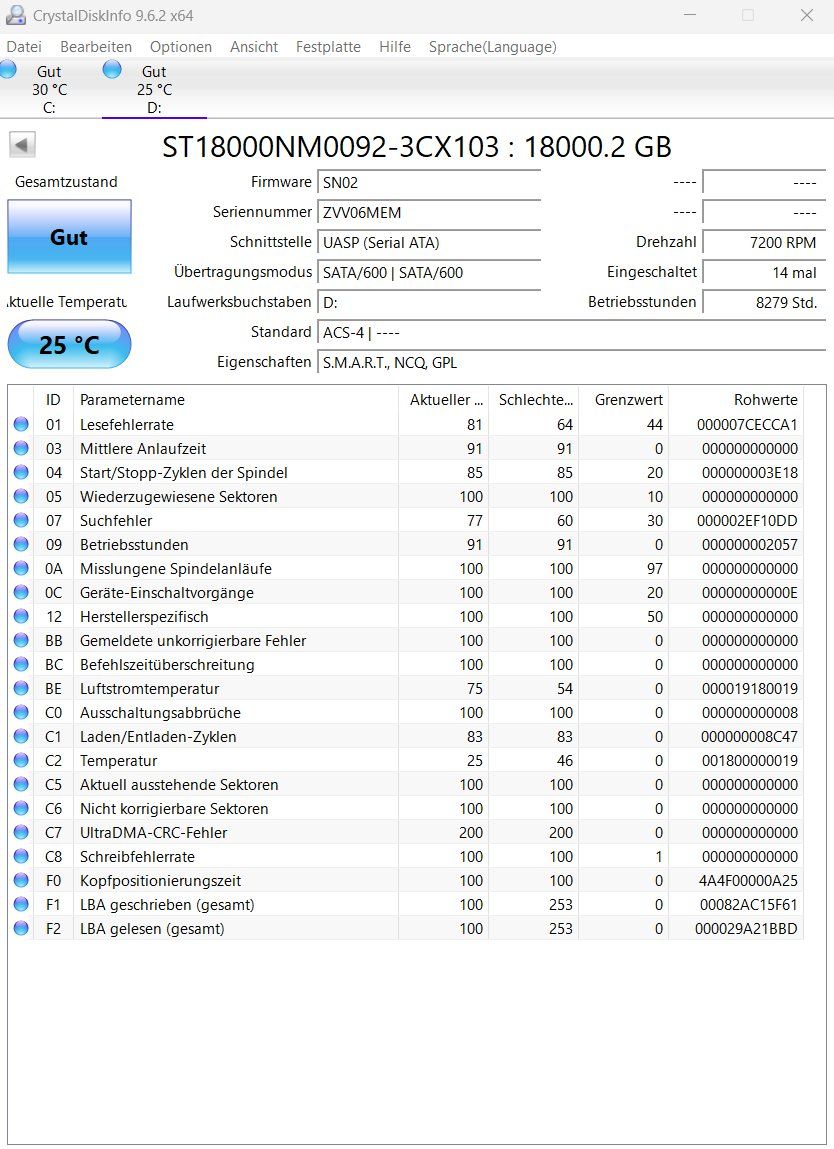Screen dimensions: 834x1149
Task: Click the Eingeschaltet value 14 mal
Action: [764, 273]
